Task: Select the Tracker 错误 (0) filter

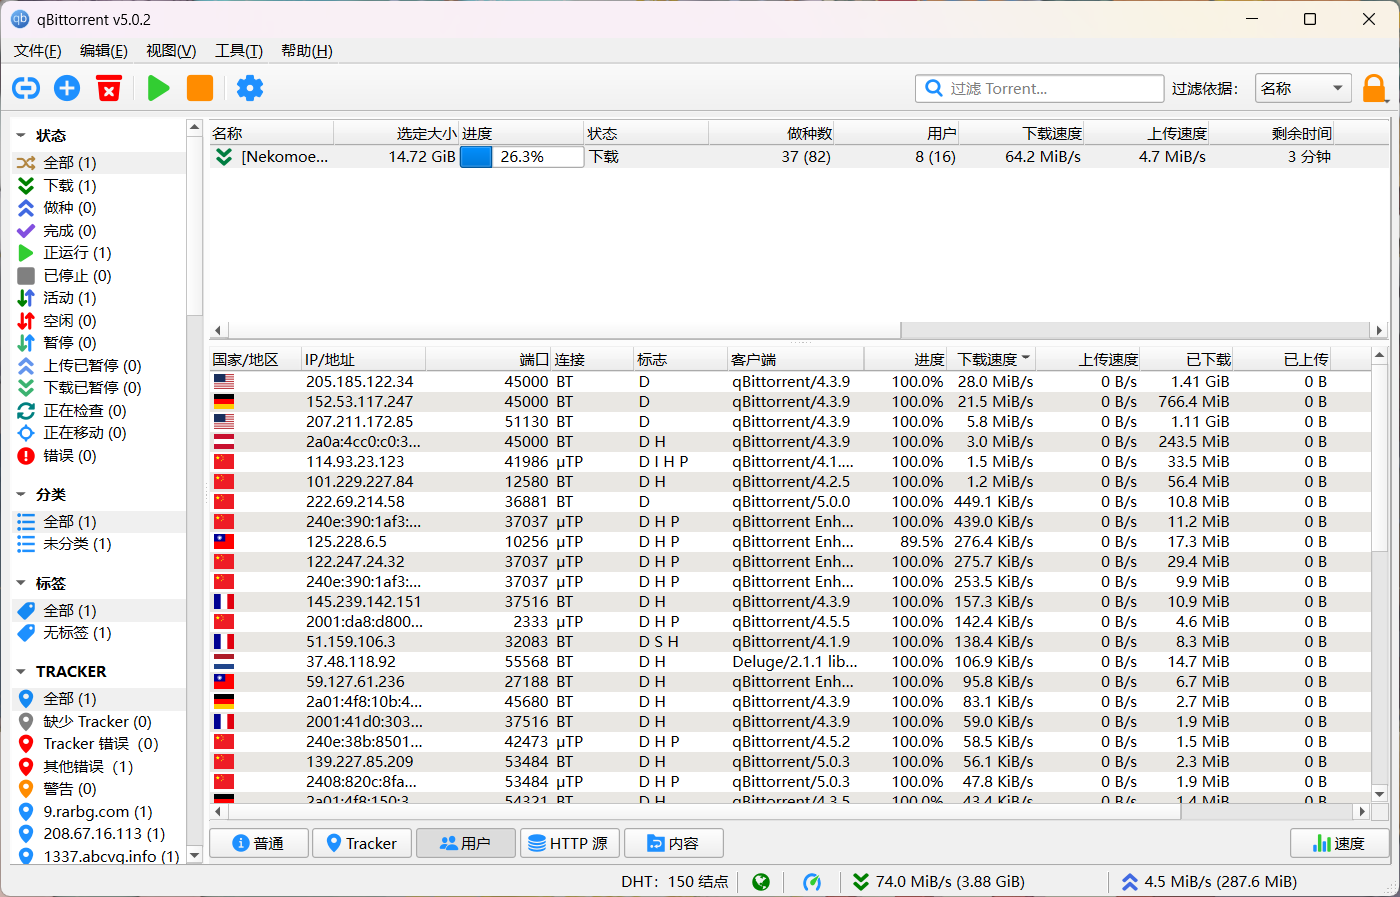Action: point(100,744)
